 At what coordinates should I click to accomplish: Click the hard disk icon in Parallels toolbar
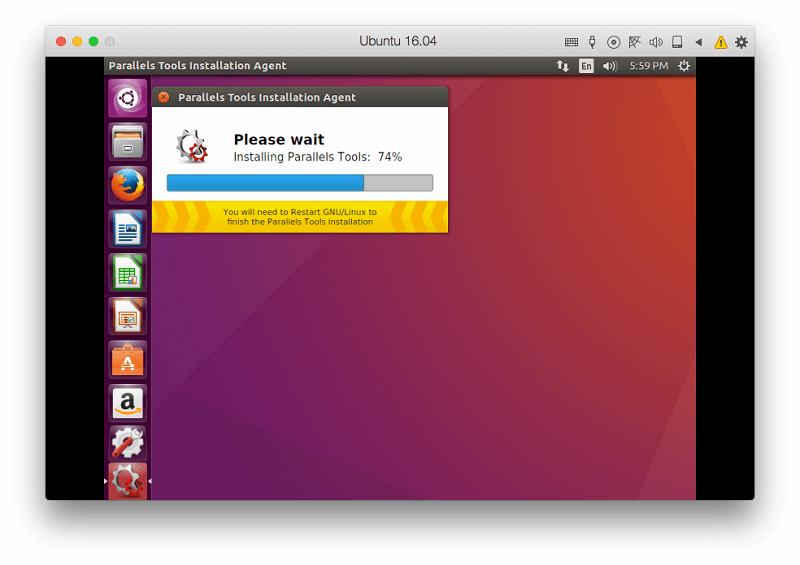click(677, 42)
